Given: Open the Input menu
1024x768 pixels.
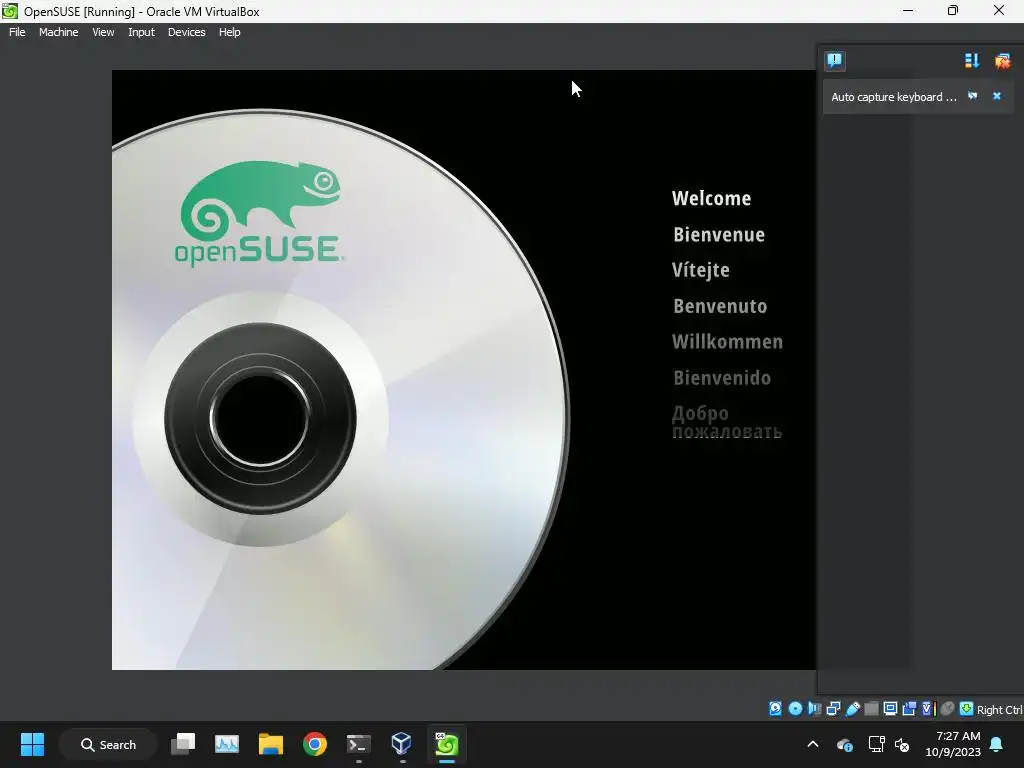Looking at the screenshot, I should click(x=141, y=32).
